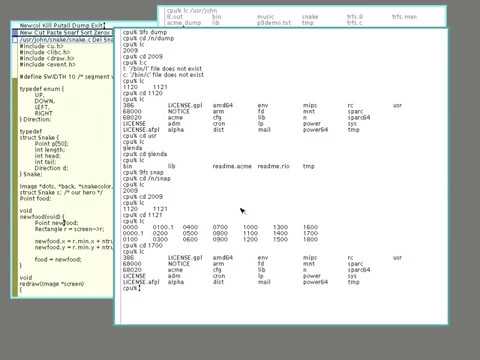480x360 pixels.
Task: Click the terminal window's left scrollbar
Action: click(117, 176)
